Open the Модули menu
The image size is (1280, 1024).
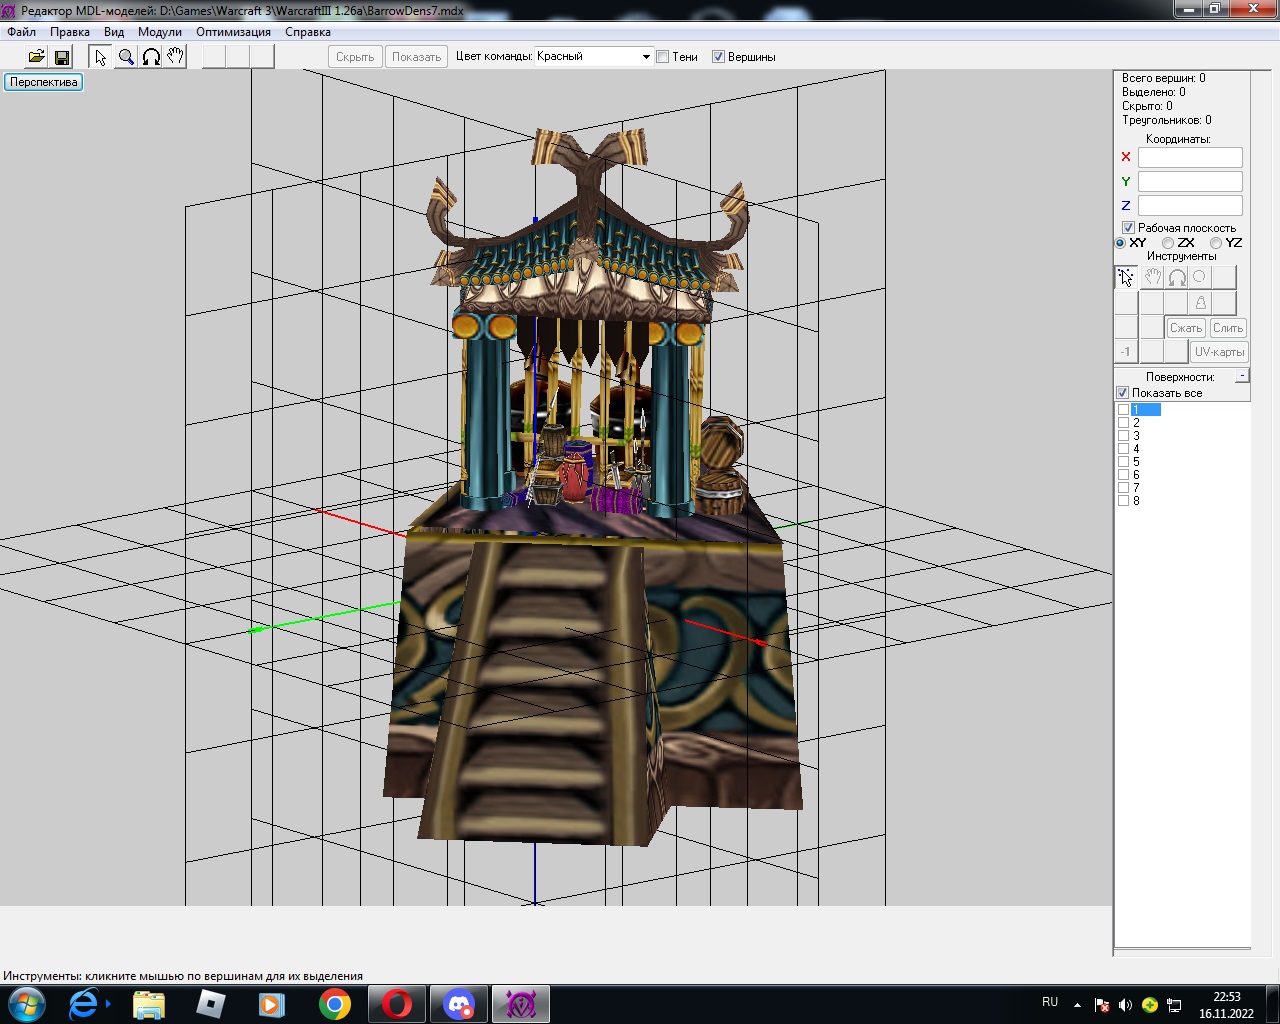click(x=160, y=32)
